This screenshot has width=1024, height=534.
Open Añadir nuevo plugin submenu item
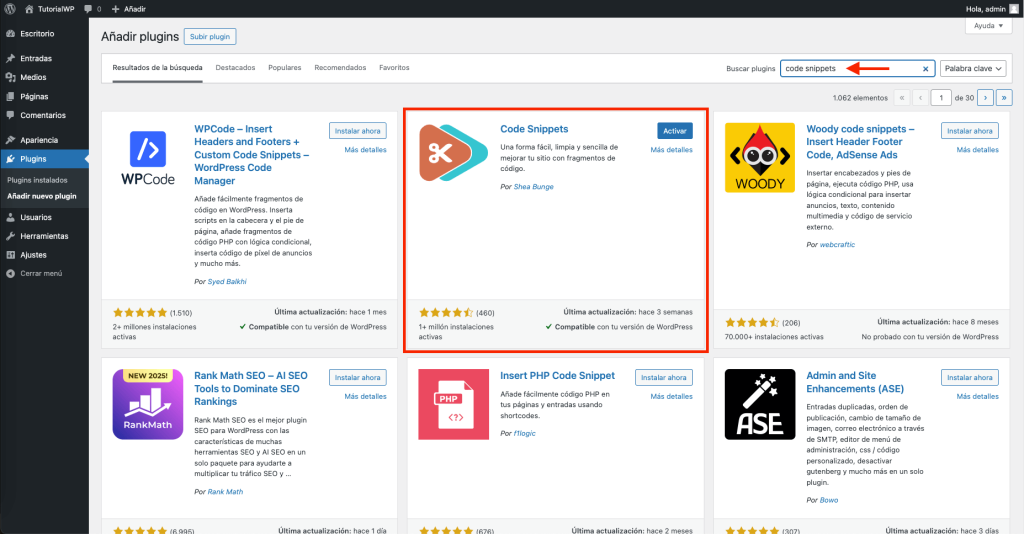(42, 196)
